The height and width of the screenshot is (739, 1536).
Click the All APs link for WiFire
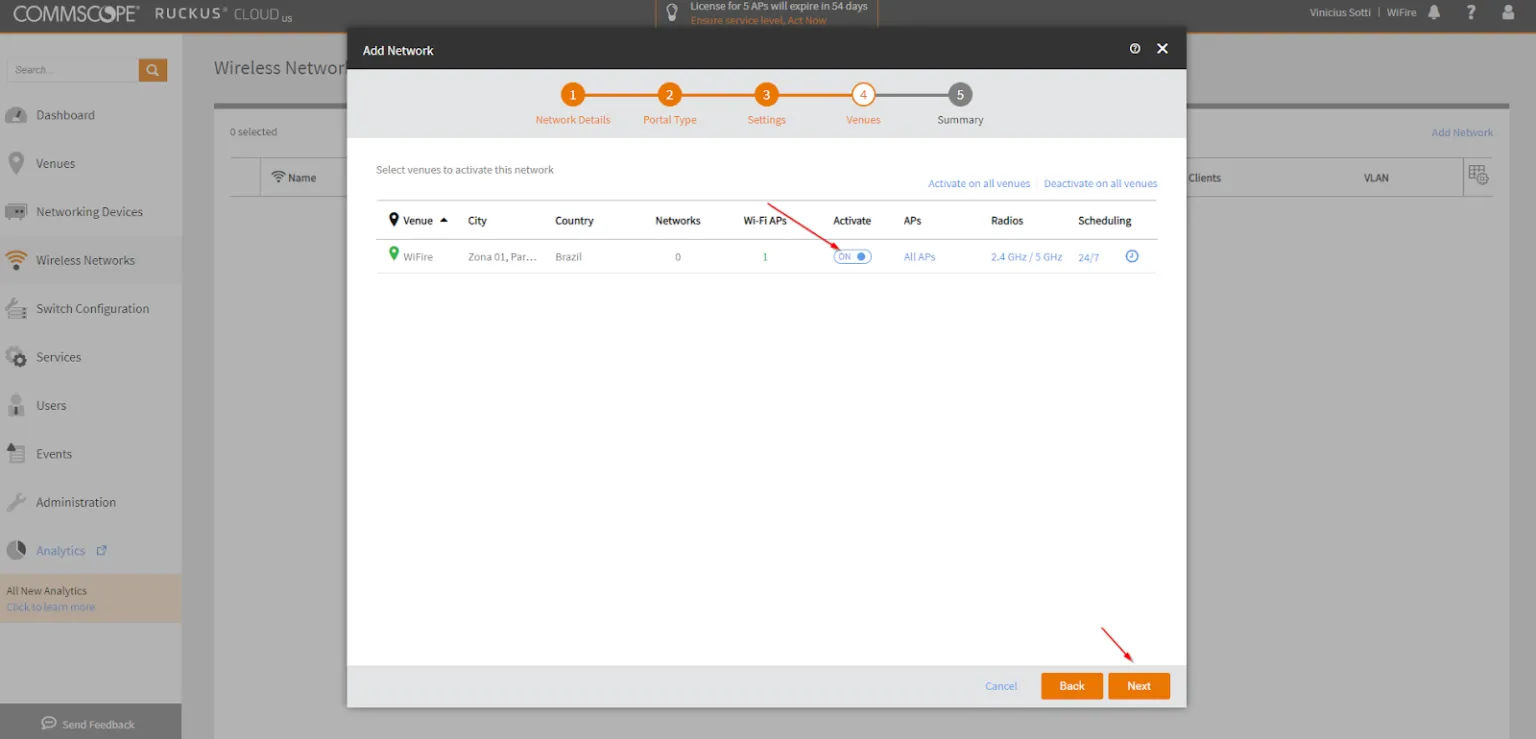tap(919, 257)
